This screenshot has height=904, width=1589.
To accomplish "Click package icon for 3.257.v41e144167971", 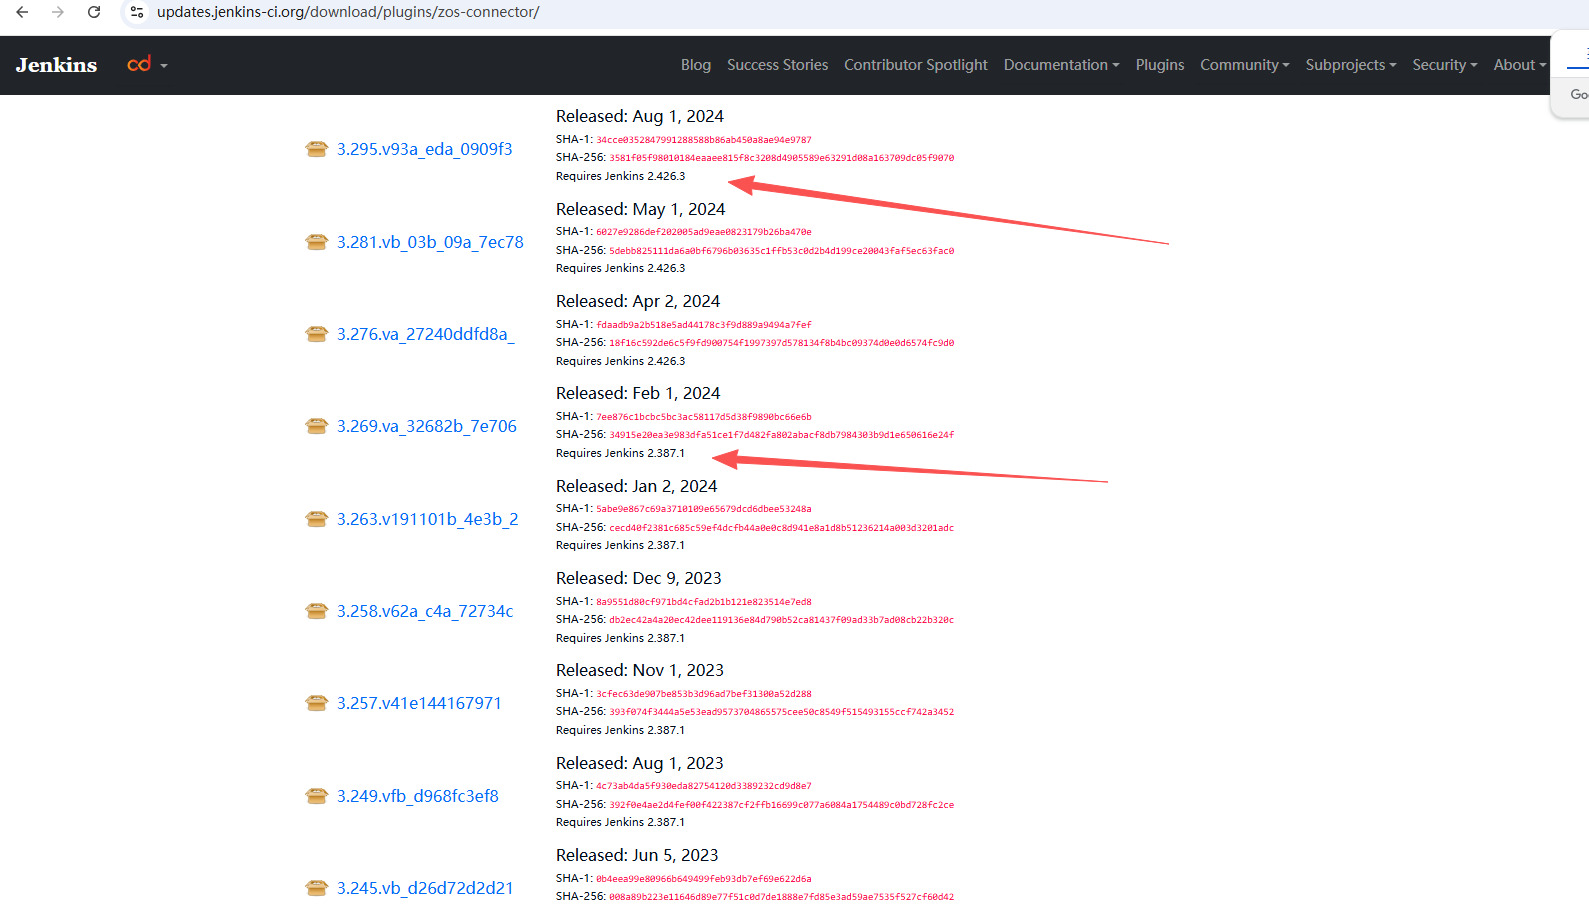I will (x=317, y=703).
